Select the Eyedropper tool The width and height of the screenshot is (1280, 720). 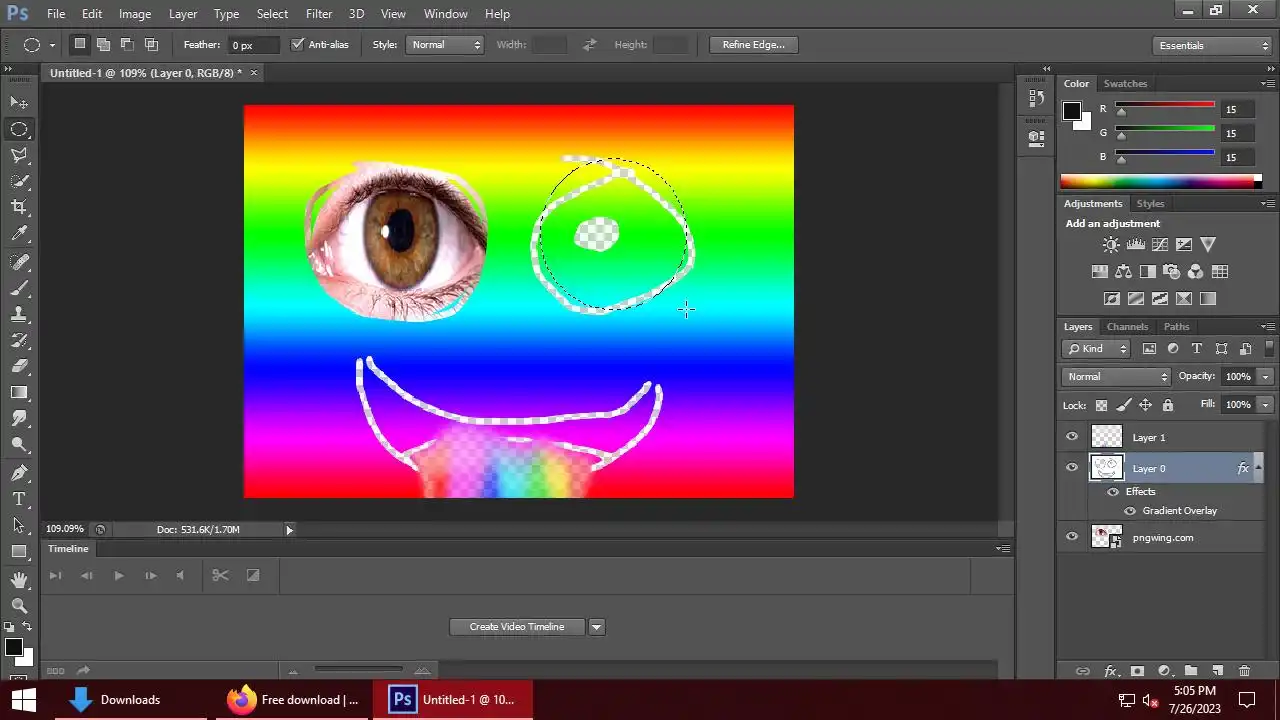click(x=19, y=234)
